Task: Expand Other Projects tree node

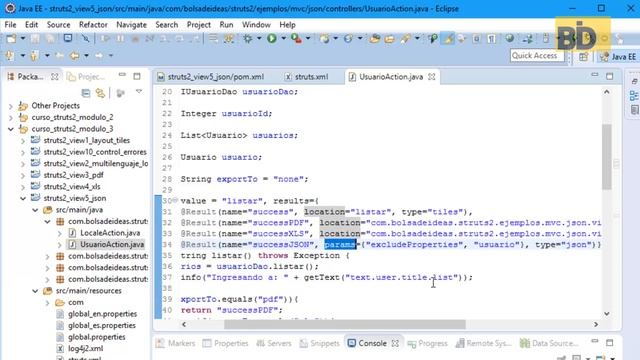Action: coord(11,106)
